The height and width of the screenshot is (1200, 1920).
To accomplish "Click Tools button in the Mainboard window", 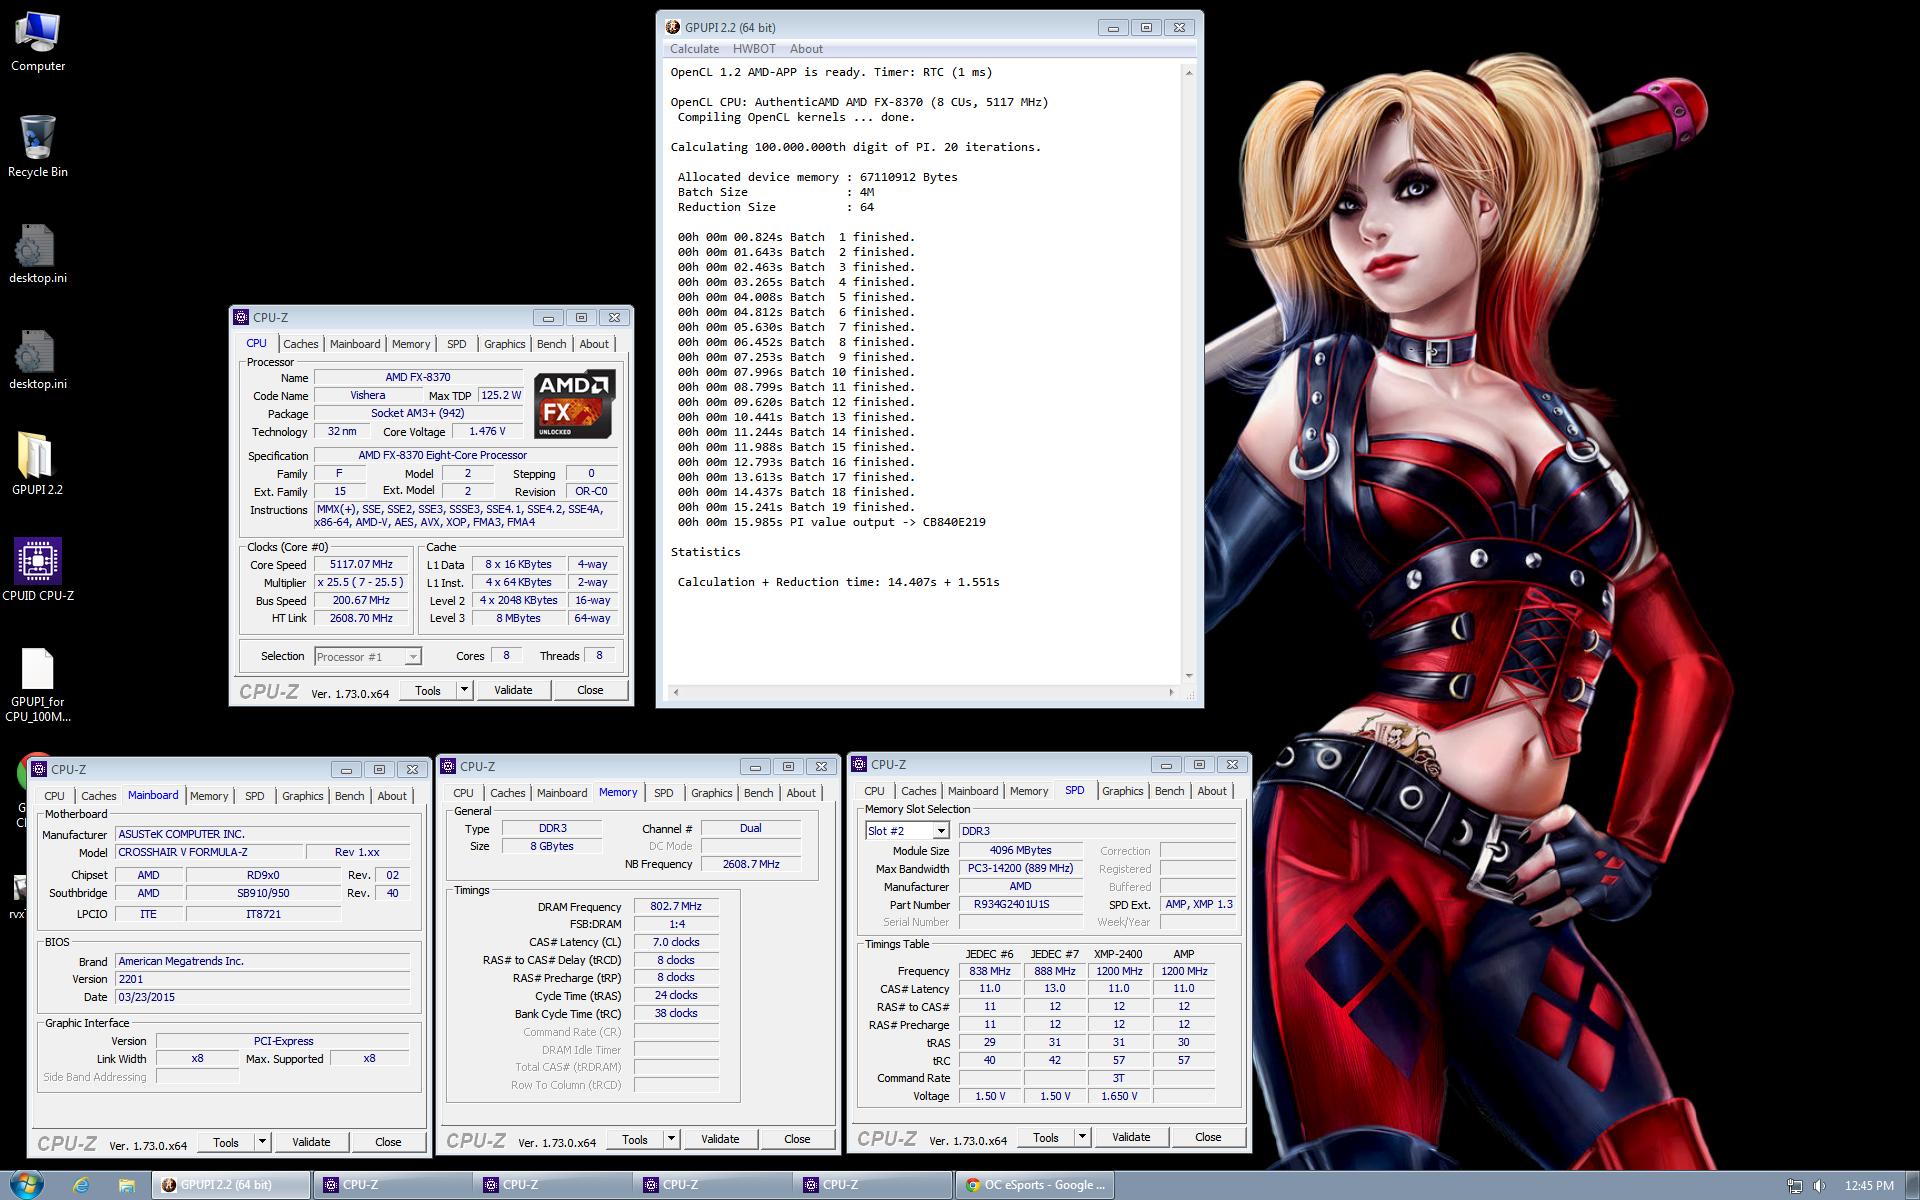I will (x=226, y=1142).
